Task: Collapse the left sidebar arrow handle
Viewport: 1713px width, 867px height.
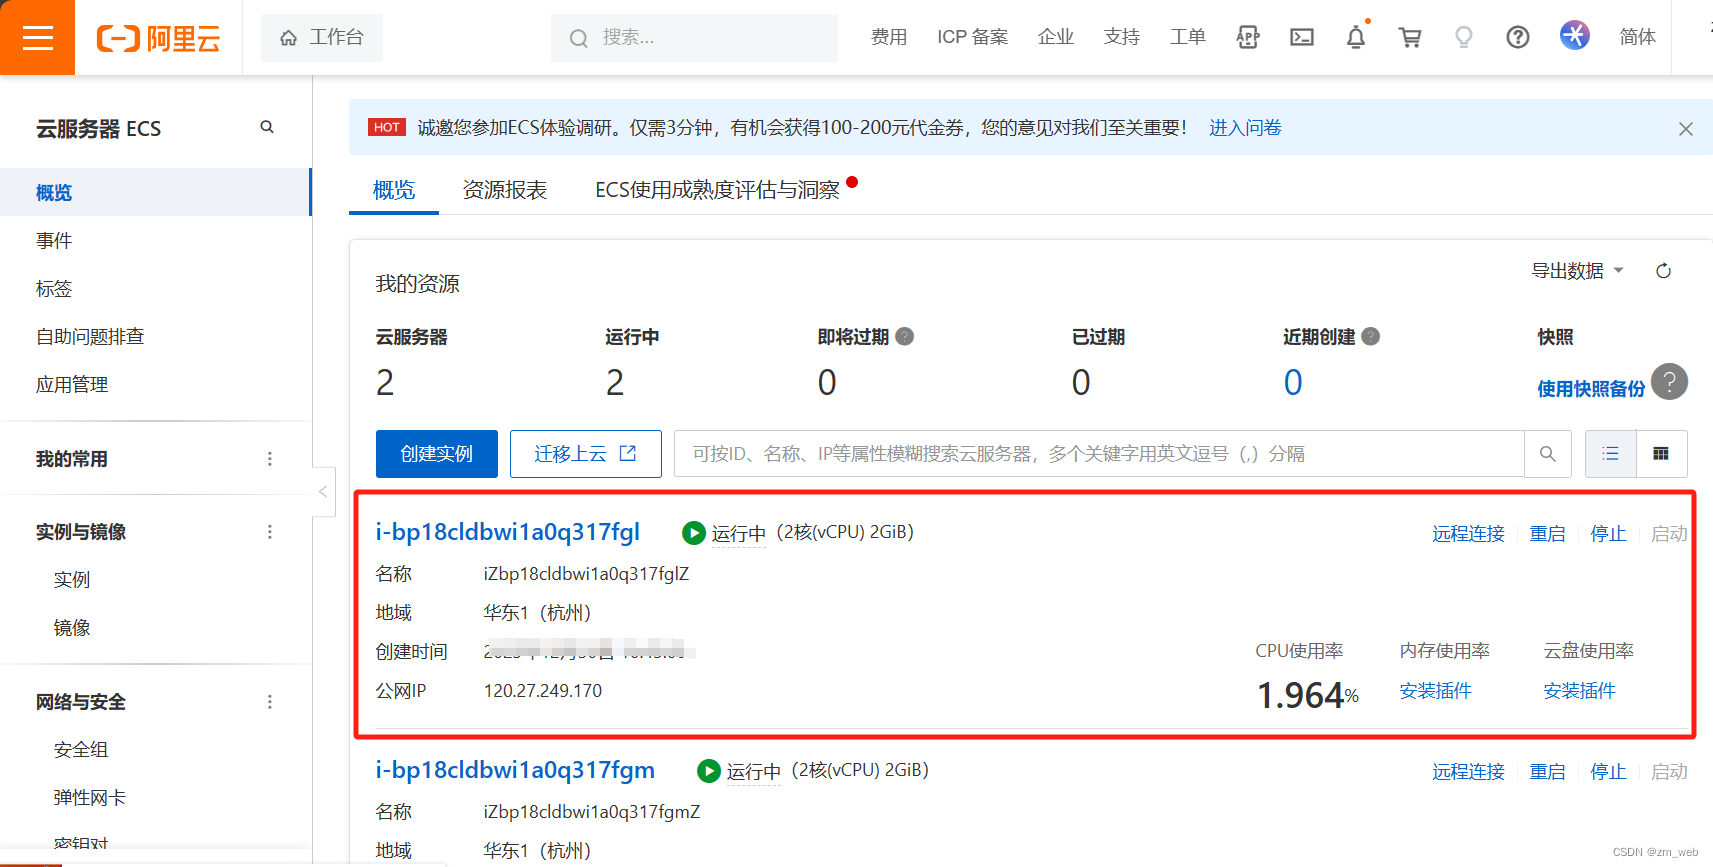Action: [322, 491]
